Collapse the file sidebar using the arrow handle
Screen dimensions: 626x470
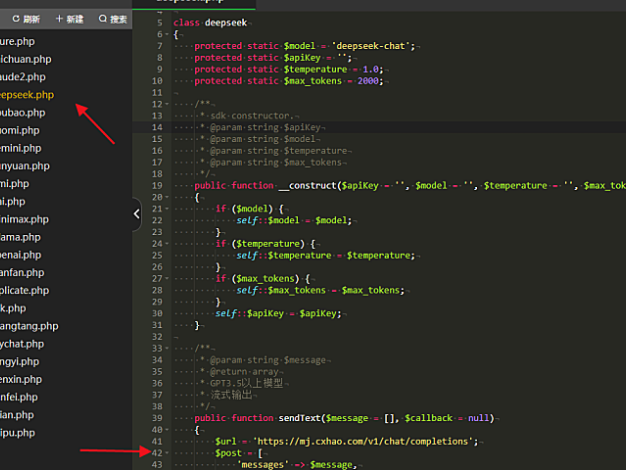click(136, 214)
